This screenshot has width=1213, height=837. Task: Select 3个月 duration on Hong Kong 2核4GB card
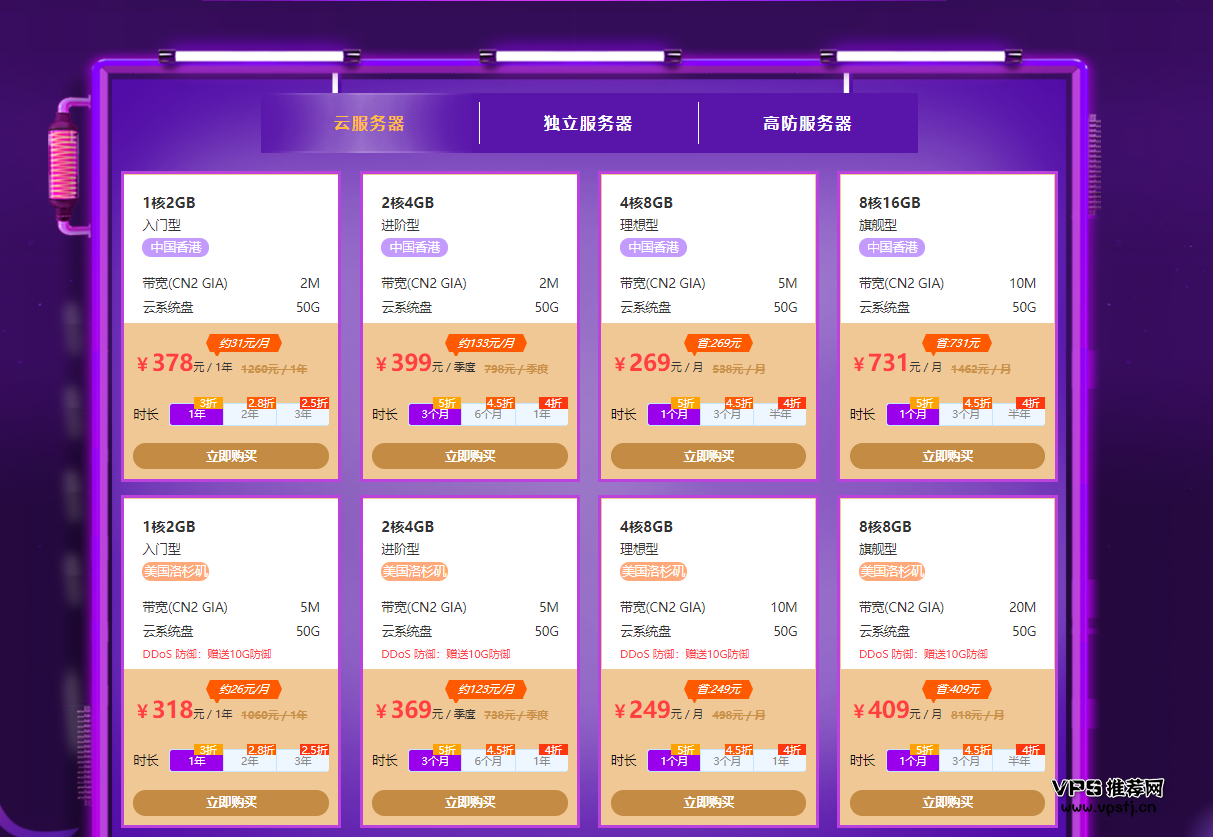(435, 414)
